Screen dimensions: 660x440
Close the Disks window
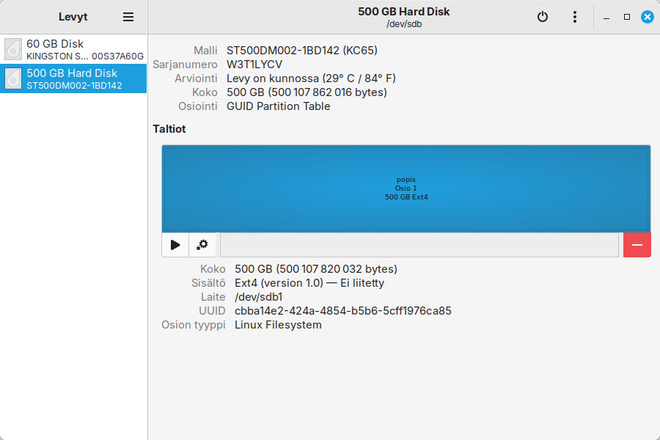647,17
